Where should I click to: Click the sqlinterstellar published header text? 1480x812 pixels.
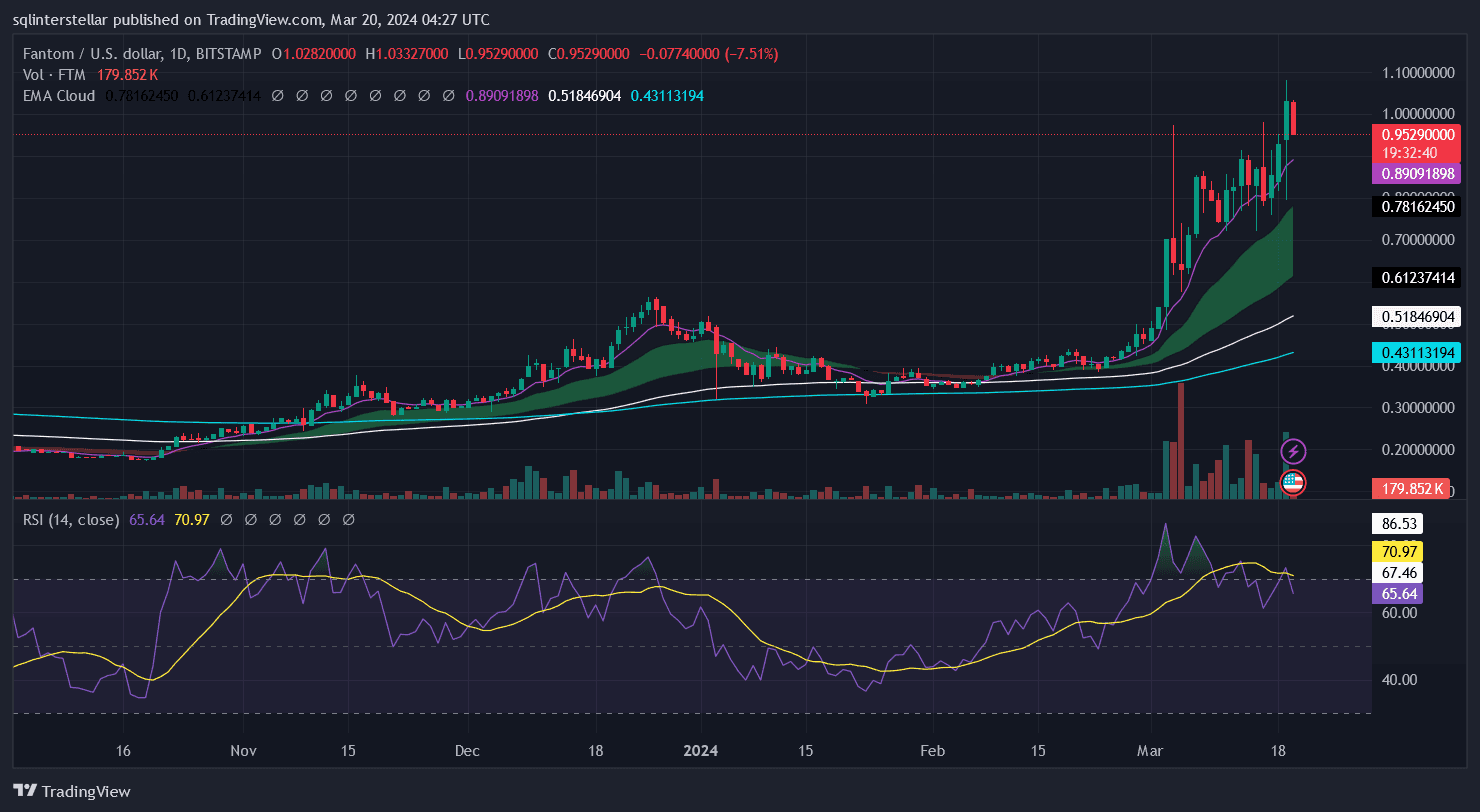coord(252,19)
